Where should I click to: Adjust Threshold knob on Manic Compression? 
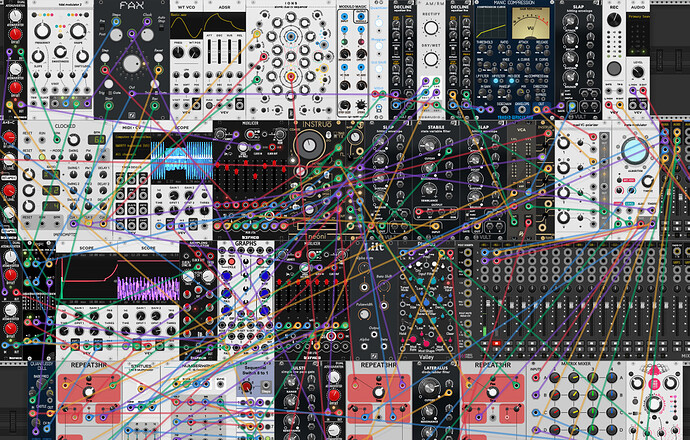point(484,50)
